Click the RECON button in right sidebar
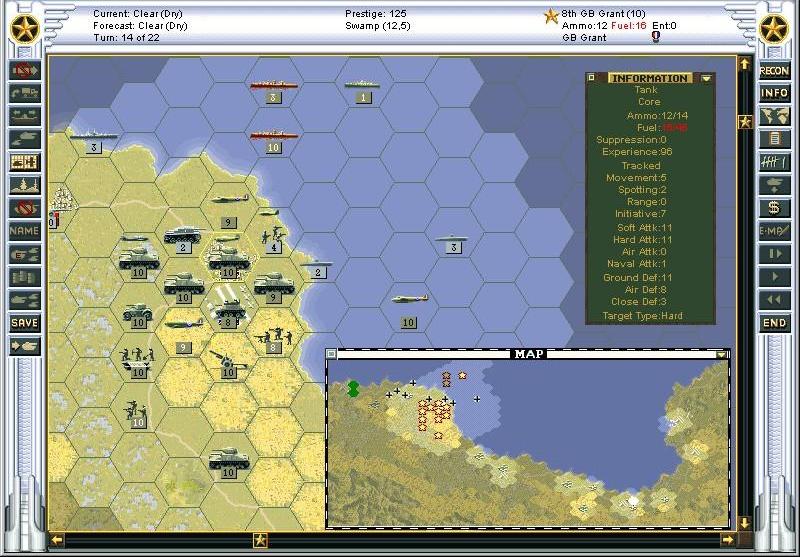 click(x=774, y=70)
